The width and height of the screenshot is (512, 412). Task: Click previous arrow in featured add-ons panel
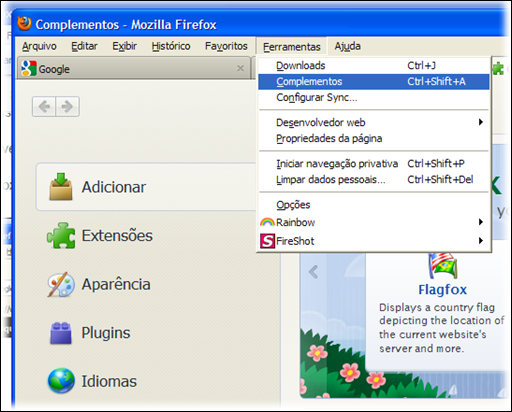coord(313,272)
